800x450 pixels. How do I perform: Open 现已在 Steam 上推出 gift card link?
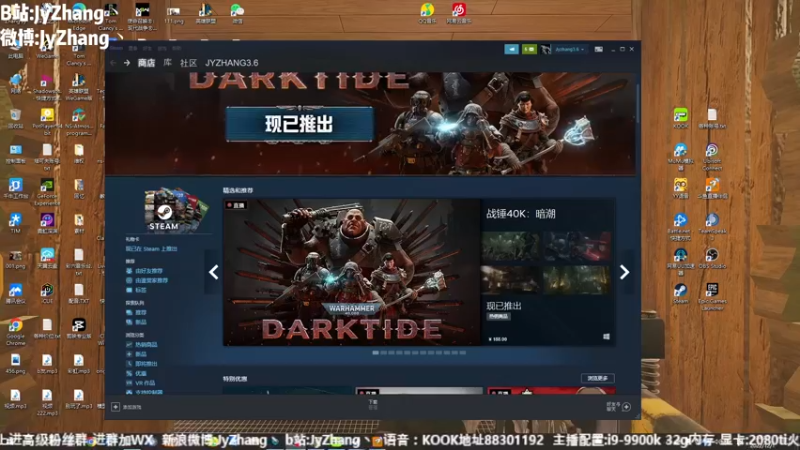[x=152, y=249]
